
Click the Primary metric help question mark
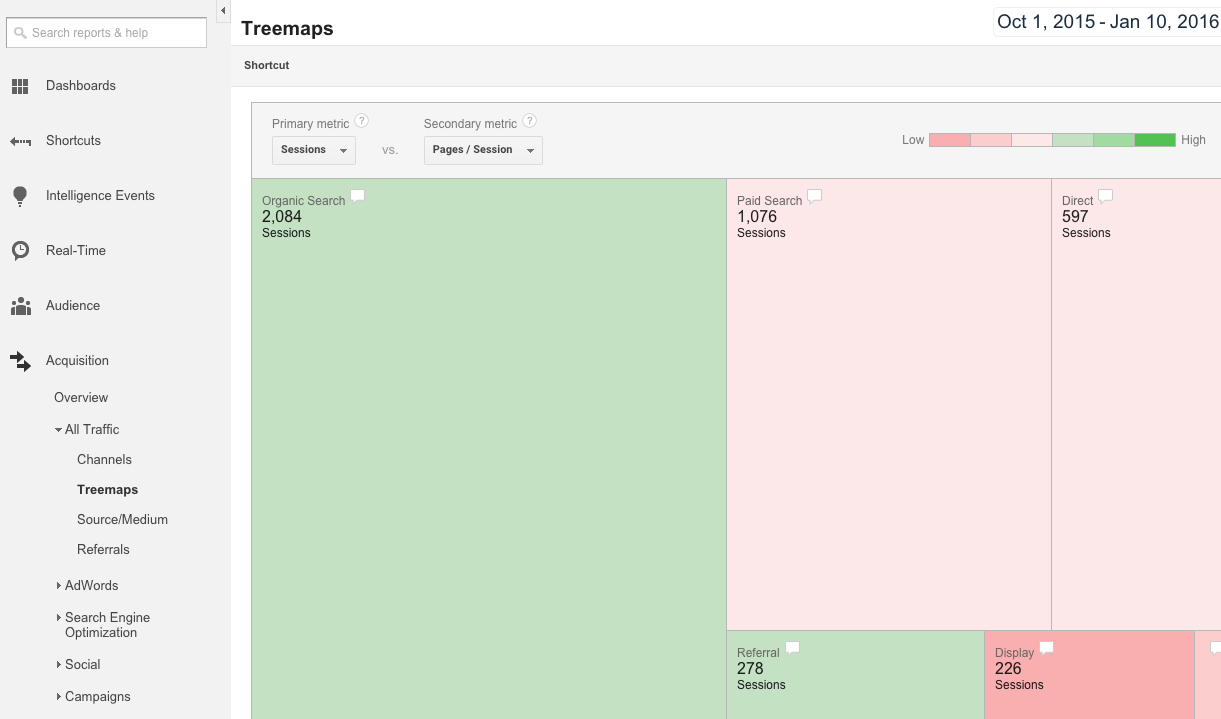coord(362,121)
